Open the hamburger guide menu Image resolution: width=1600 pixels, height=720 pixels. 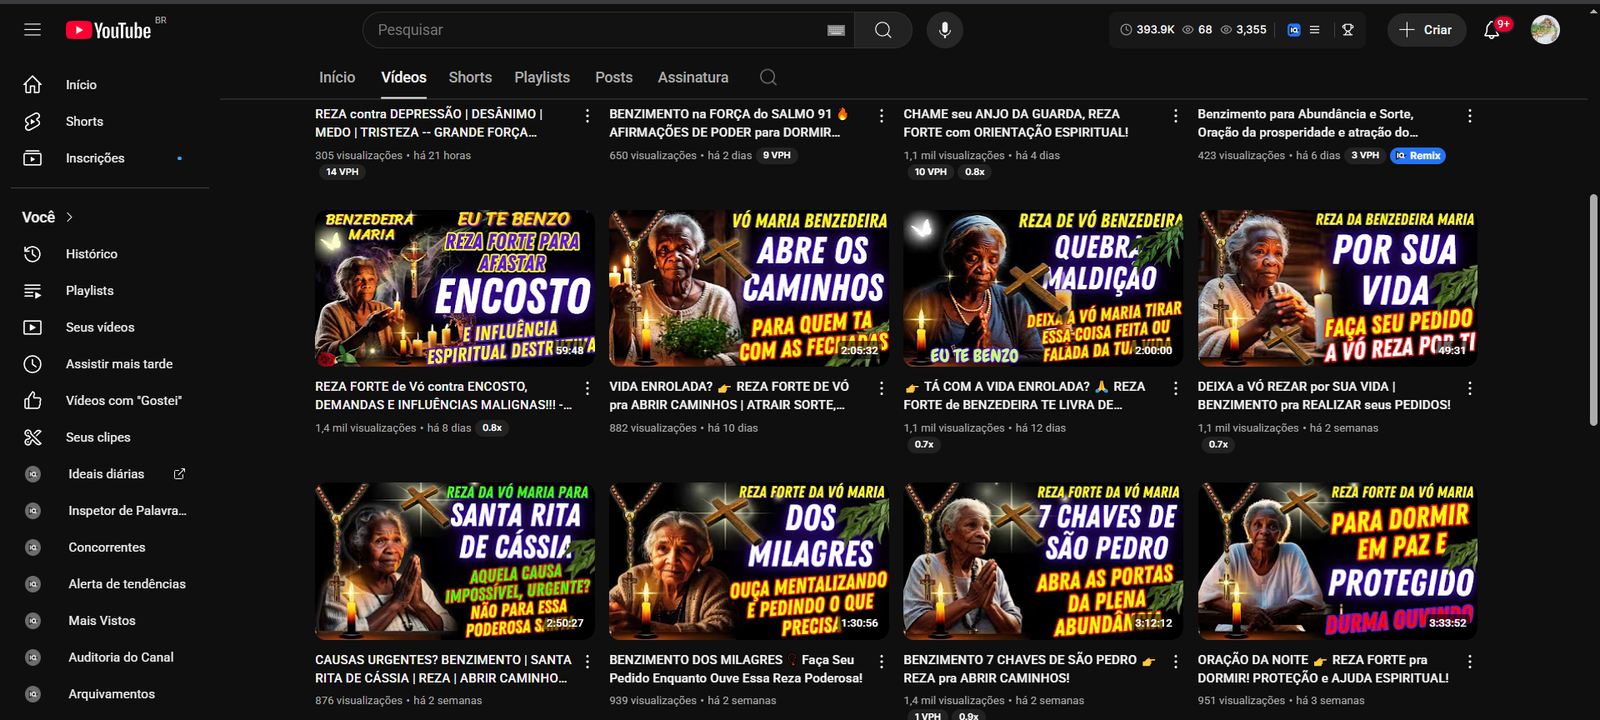[33, 30]
